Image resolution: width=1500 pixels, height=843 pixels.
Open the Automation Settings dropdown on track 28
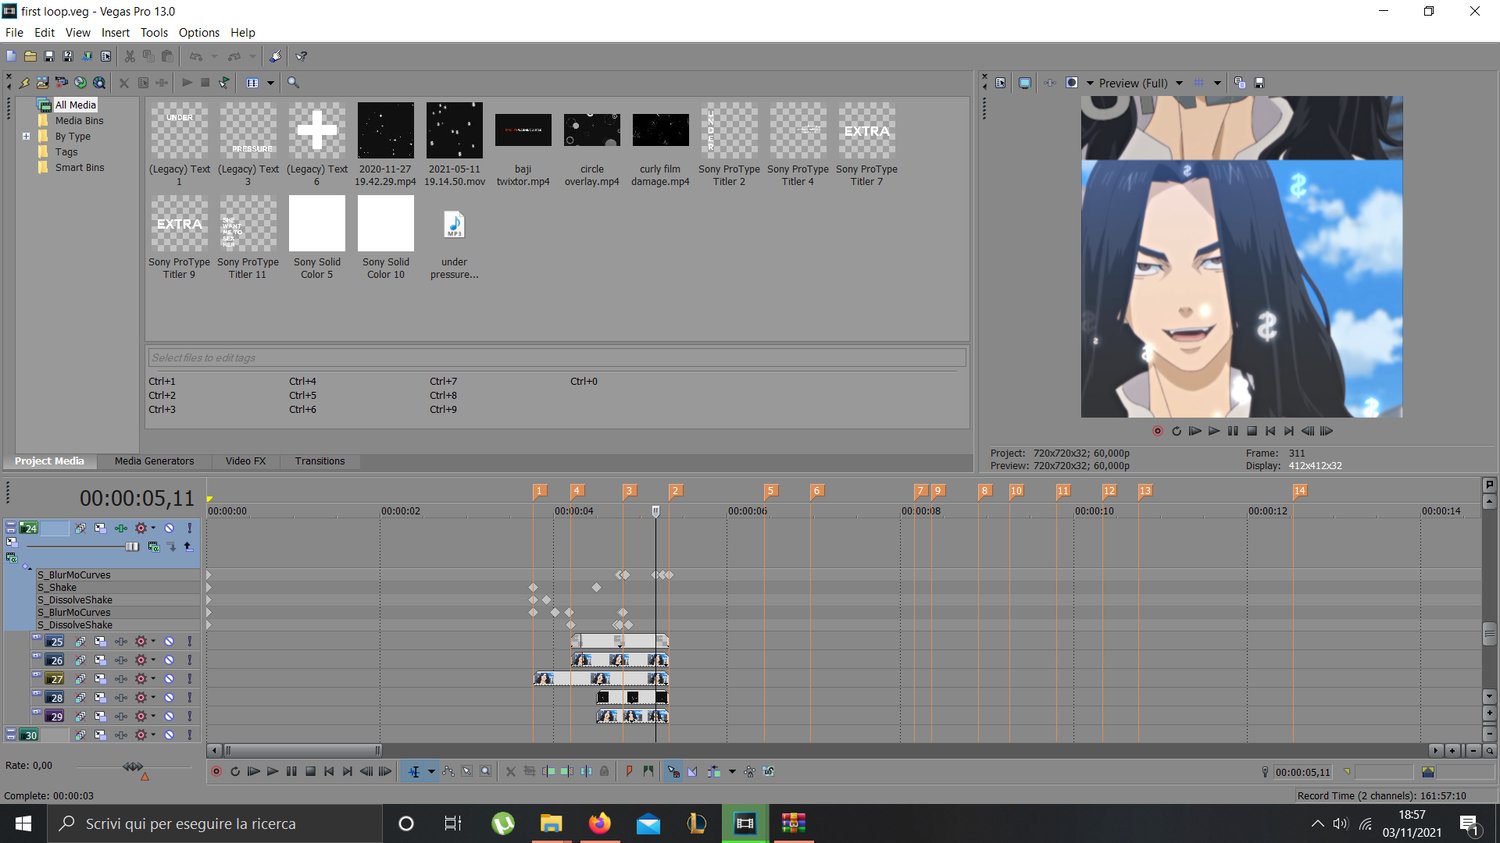click(x=153, y=697)
